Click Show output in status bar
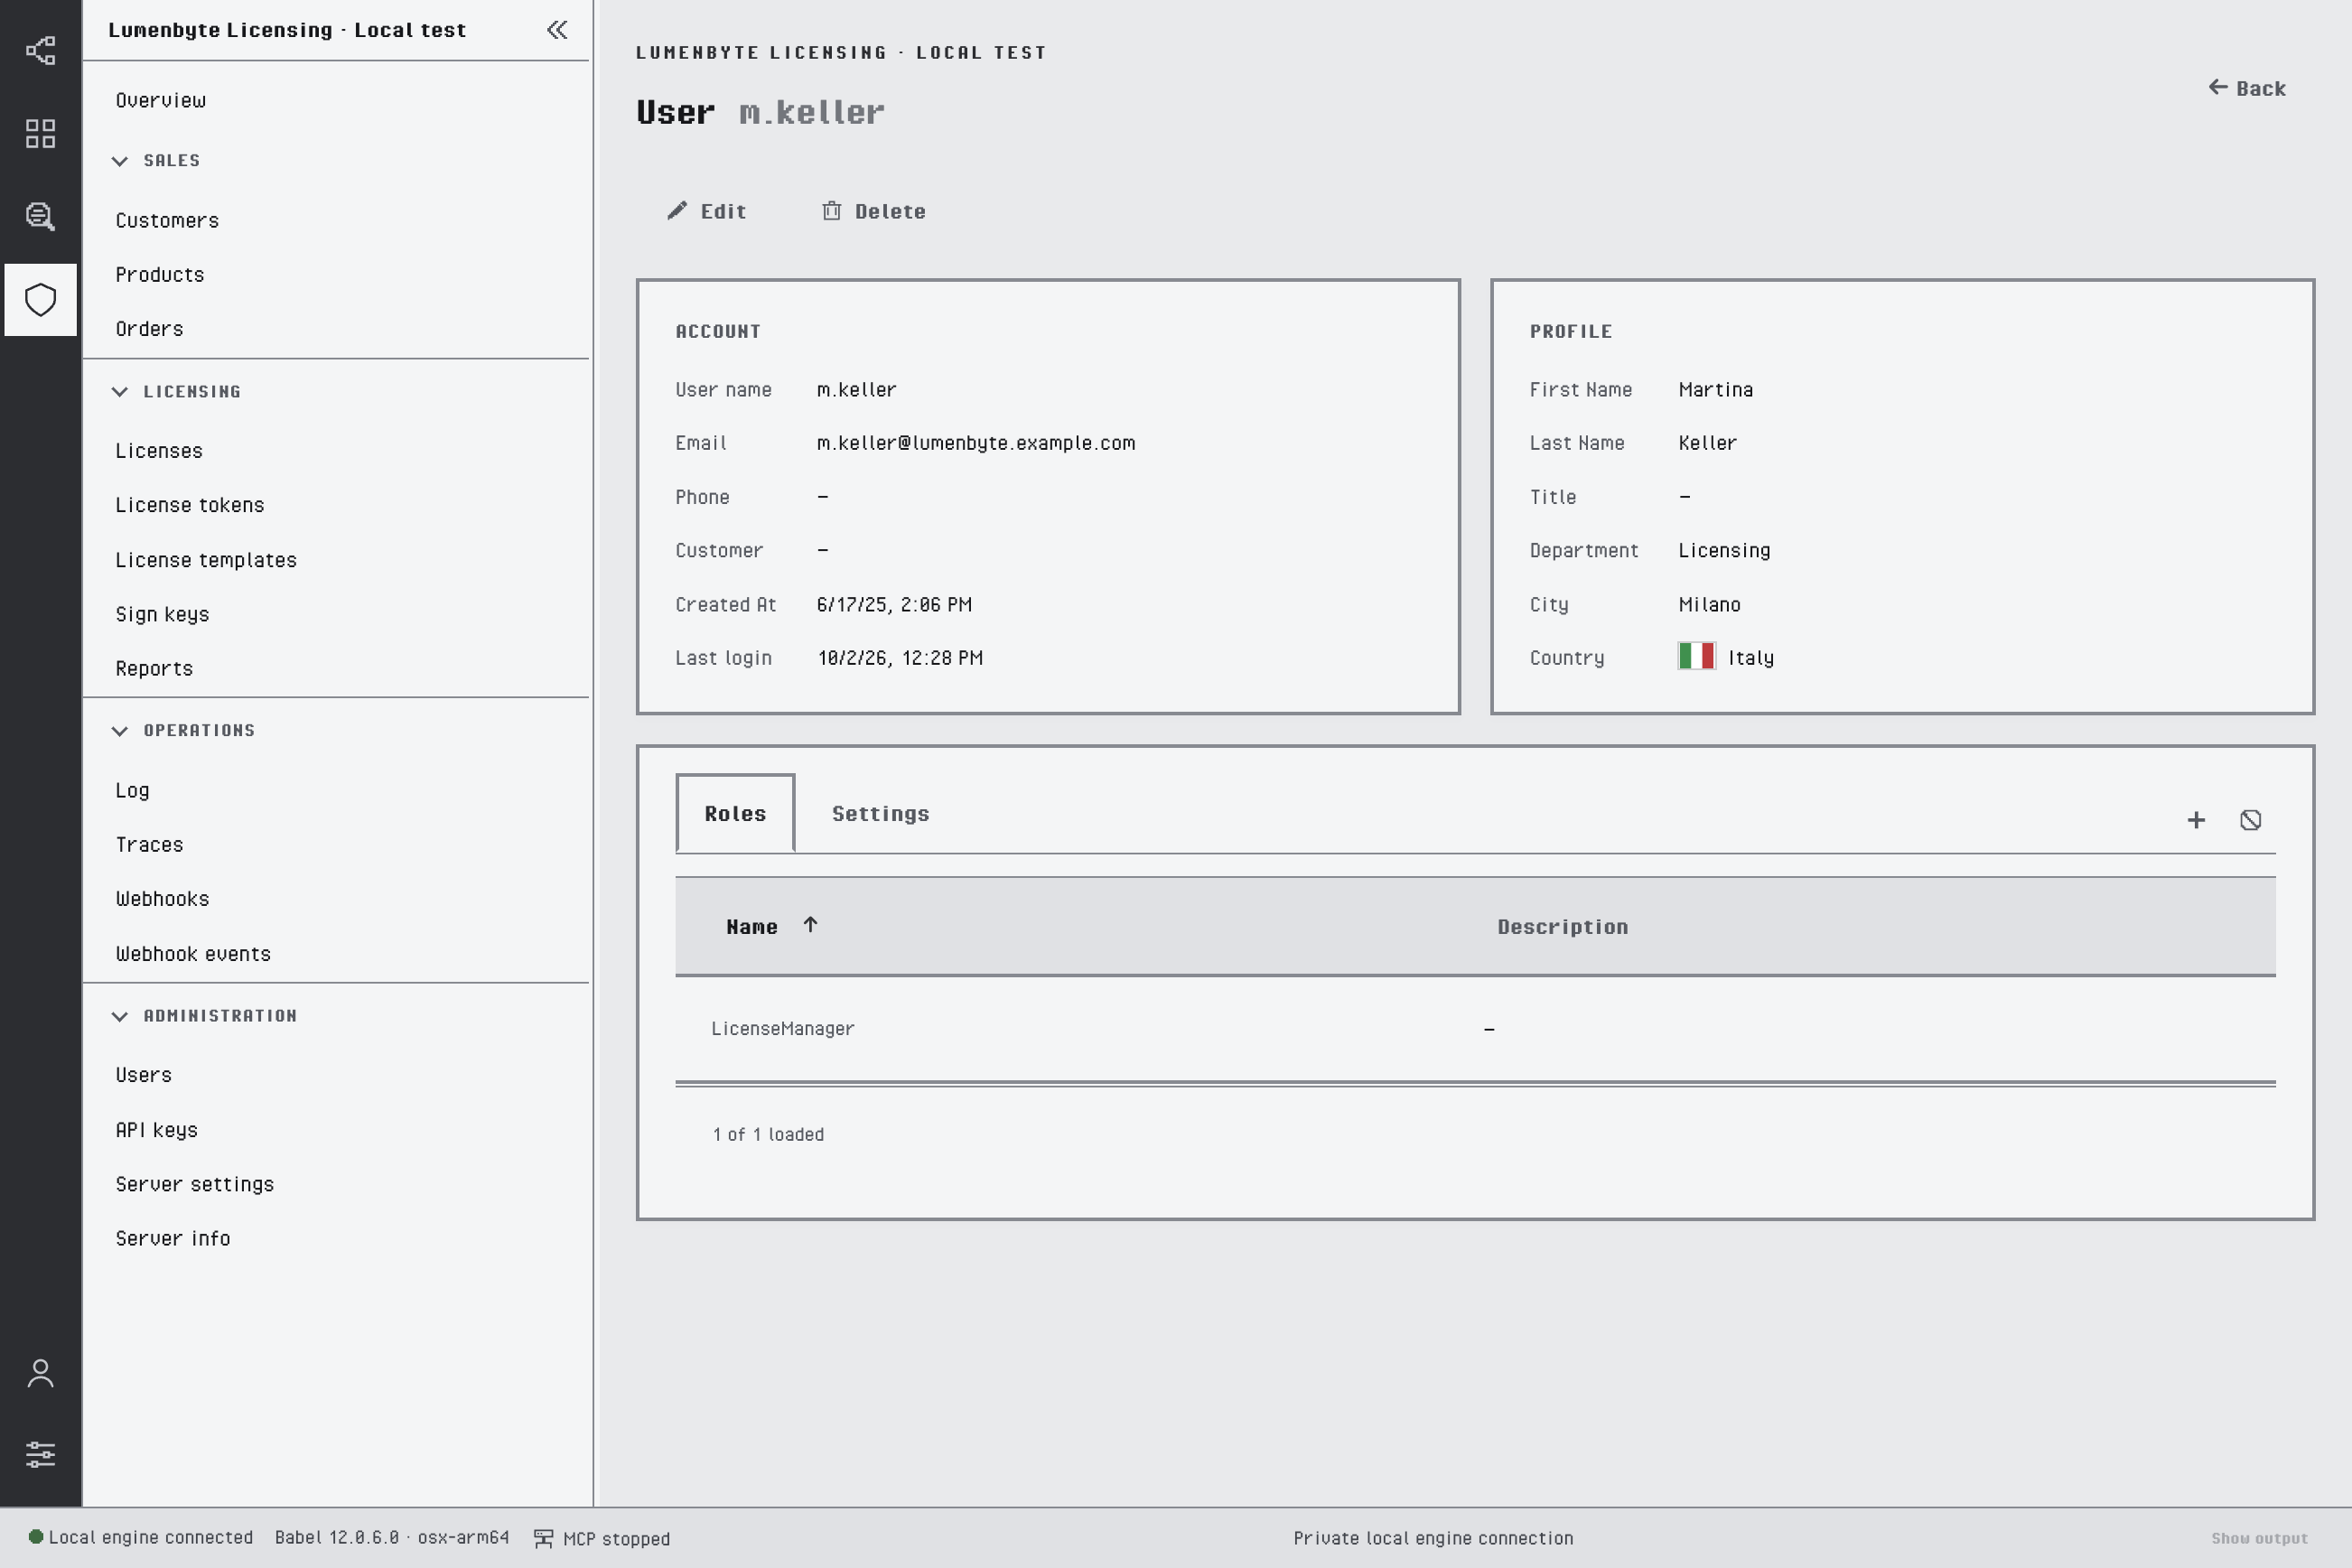The width and height of the screenshot is (2352, 1568). 2259,1538
